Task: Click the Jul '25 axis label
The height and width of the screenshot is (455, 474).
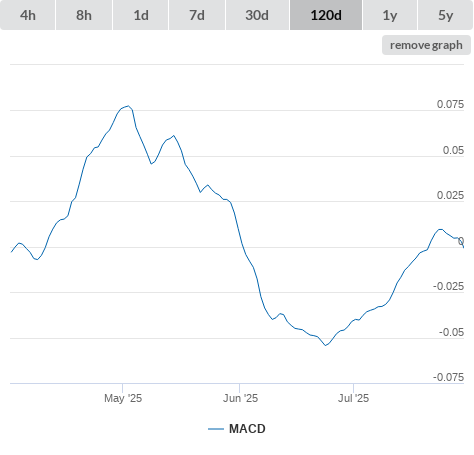Action: [x=354, y=398]
